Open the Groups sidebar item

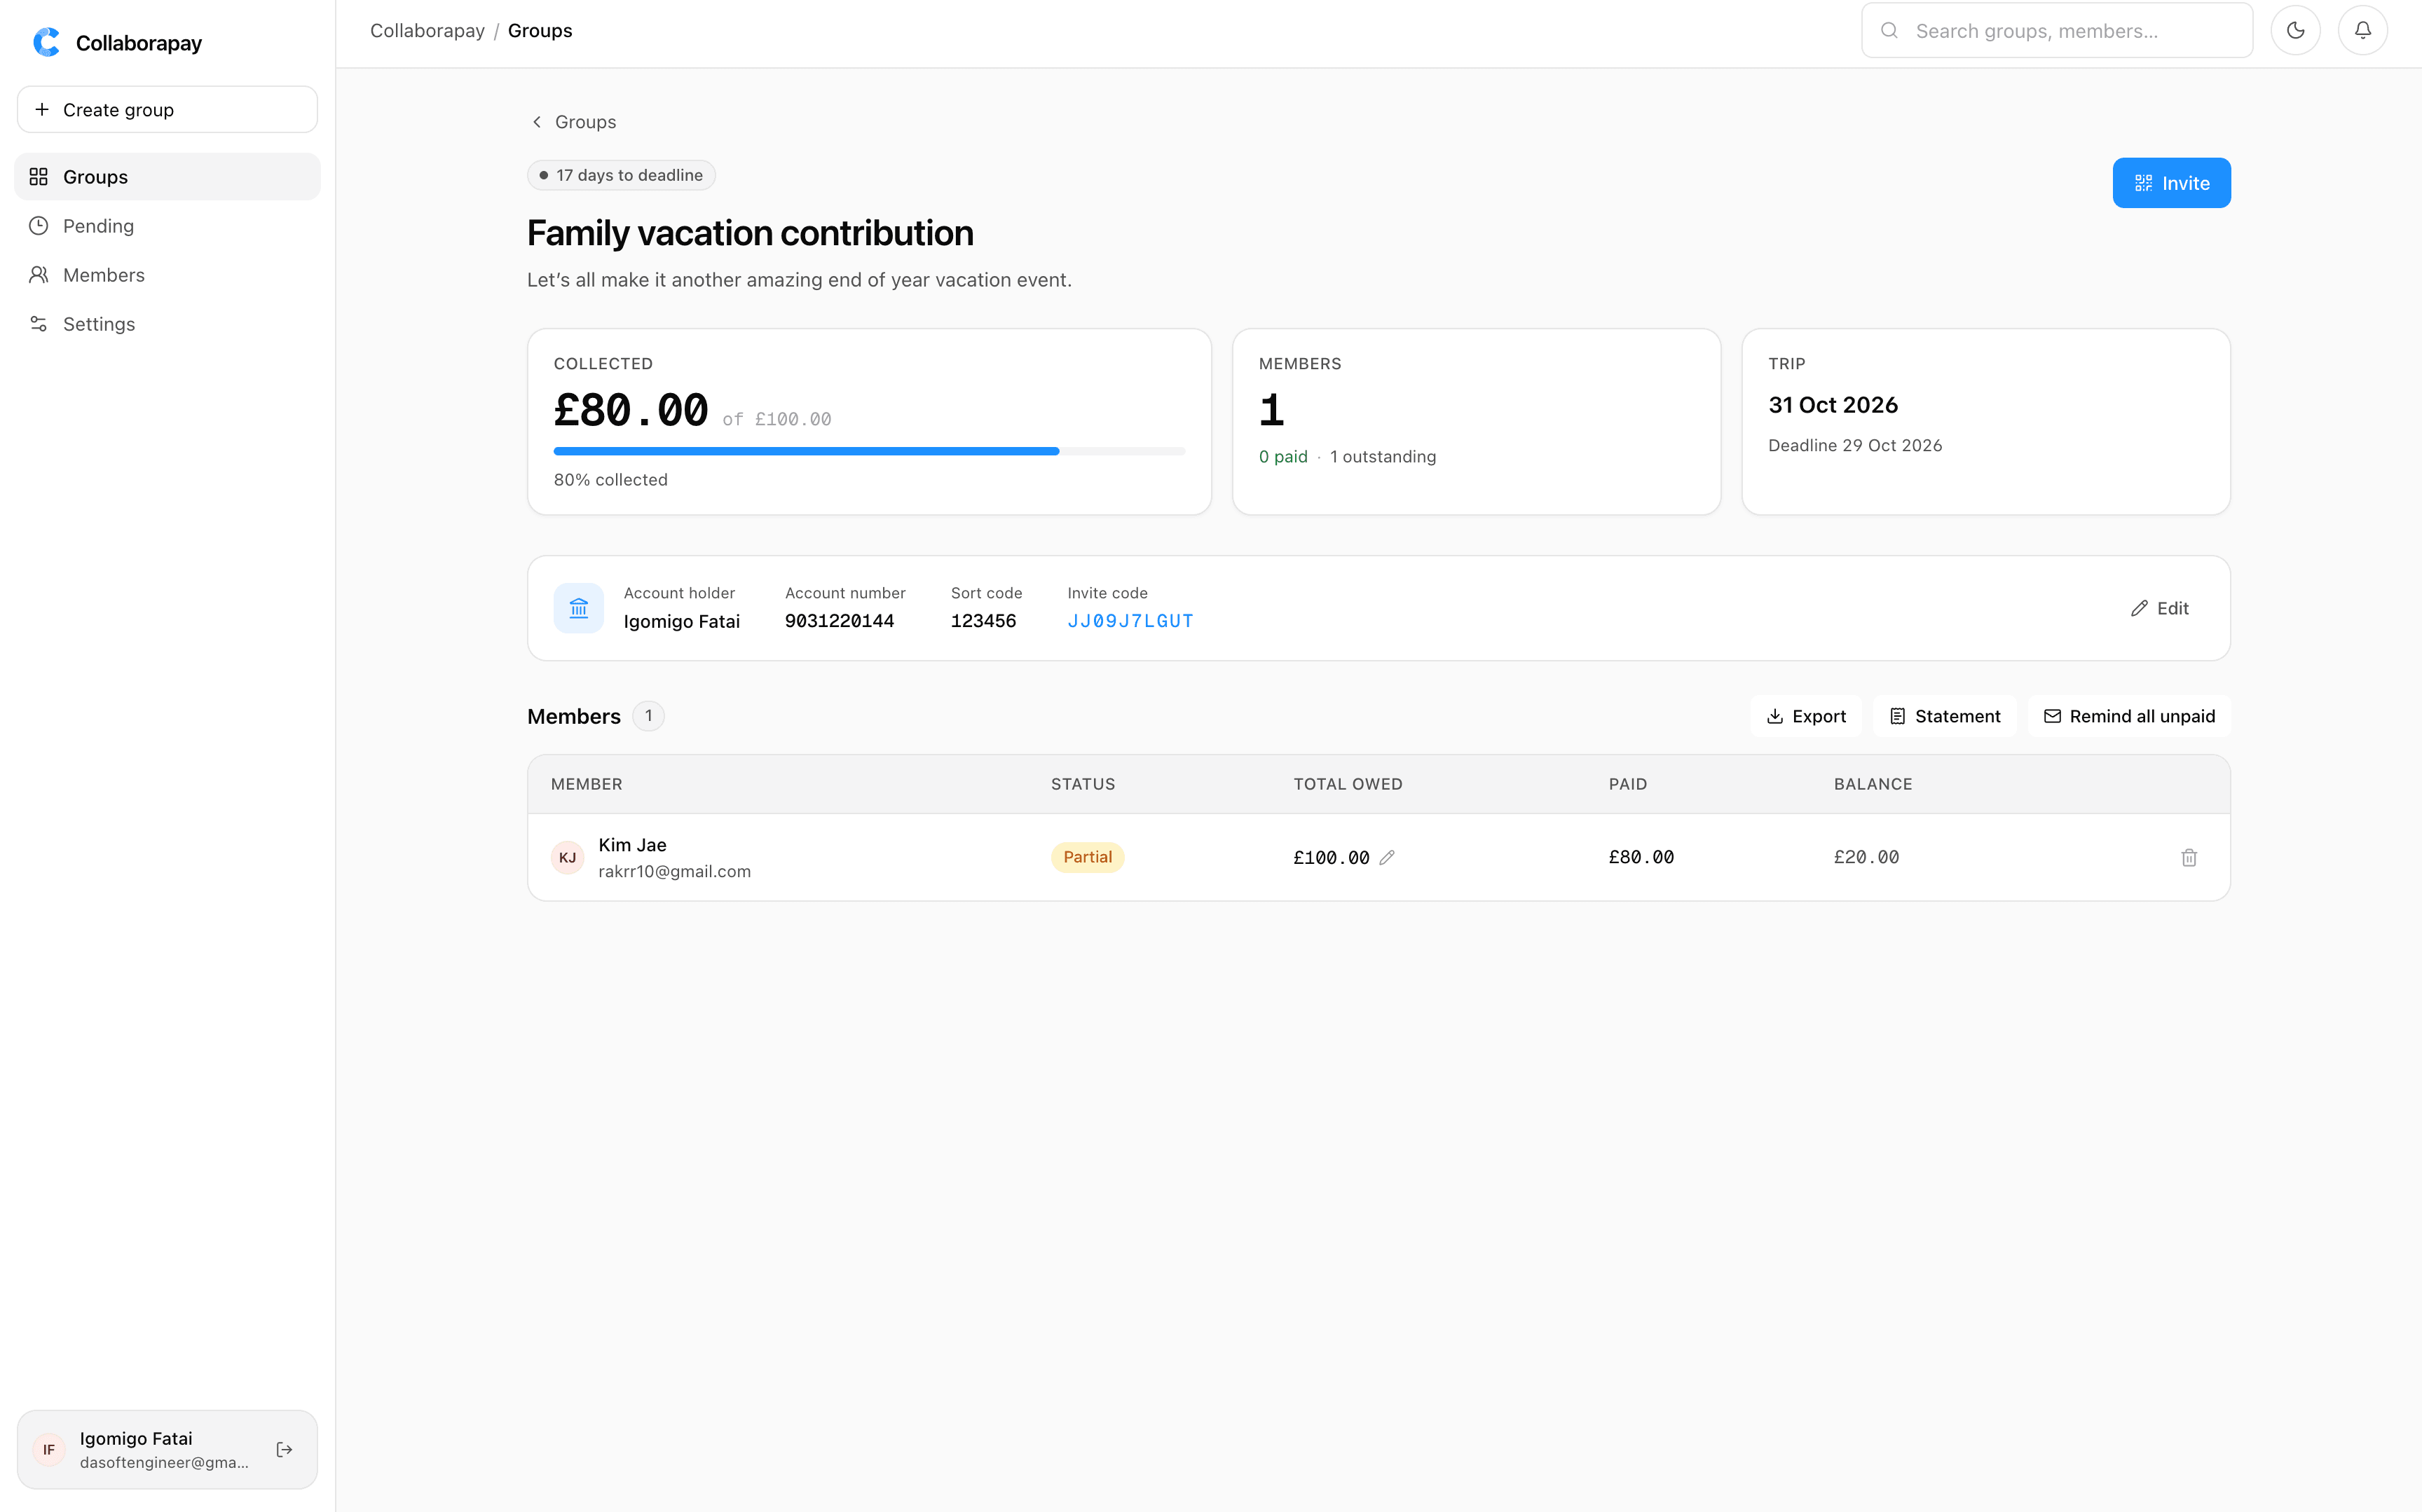click(167, 177)
